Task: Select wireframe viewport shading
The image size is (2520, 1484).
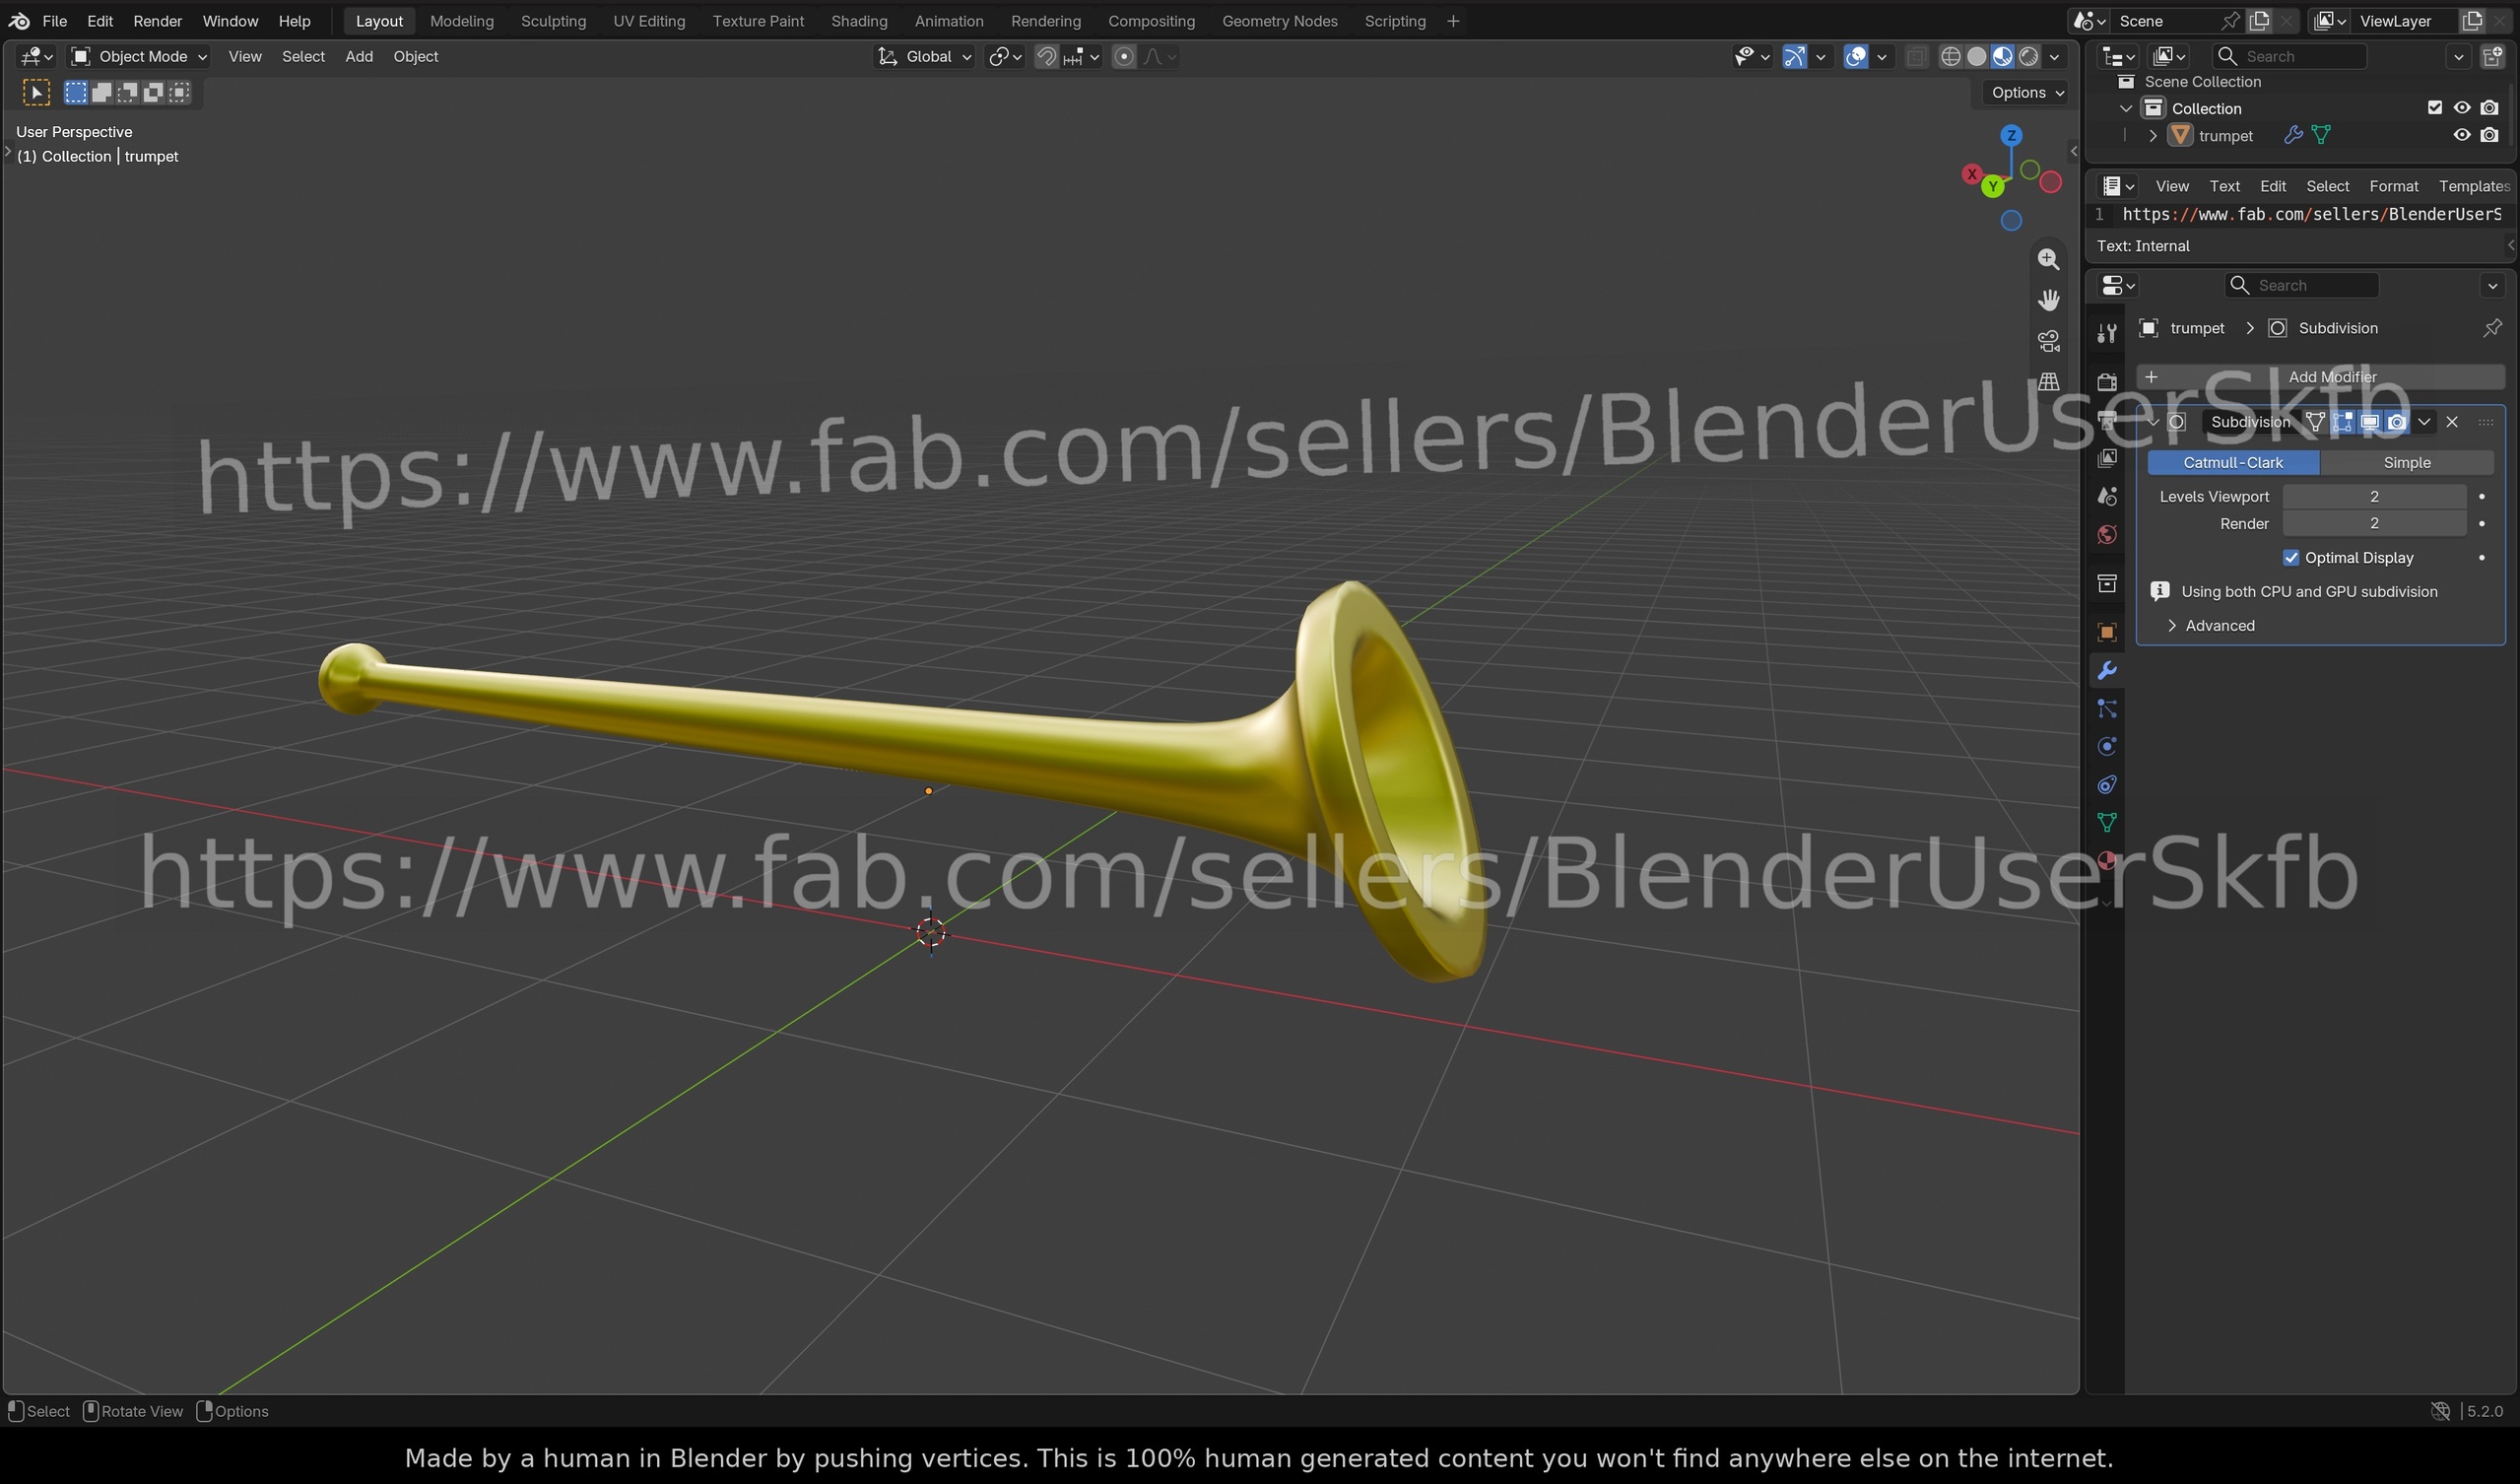Action: click(x=1950, y=56)
